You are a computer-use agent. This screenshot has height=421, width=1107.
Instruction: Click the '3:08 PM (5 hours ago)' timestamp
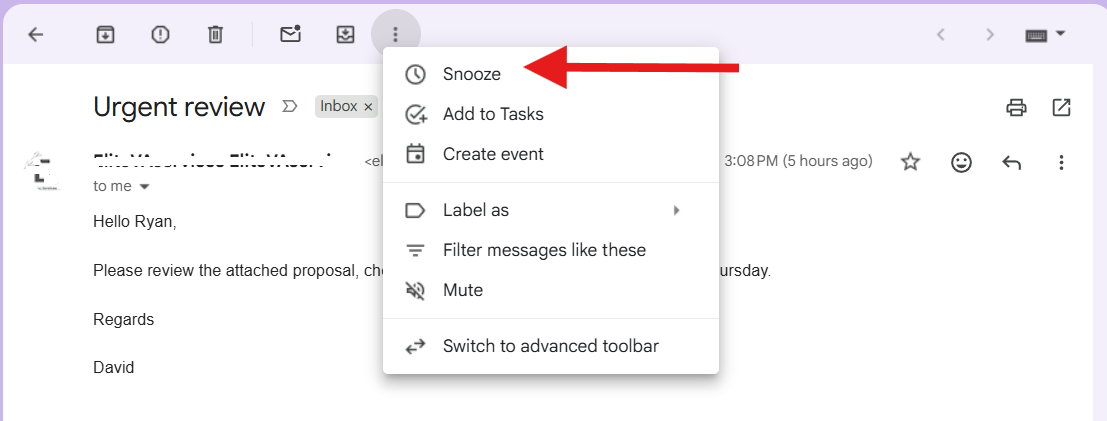coord(798,161)
